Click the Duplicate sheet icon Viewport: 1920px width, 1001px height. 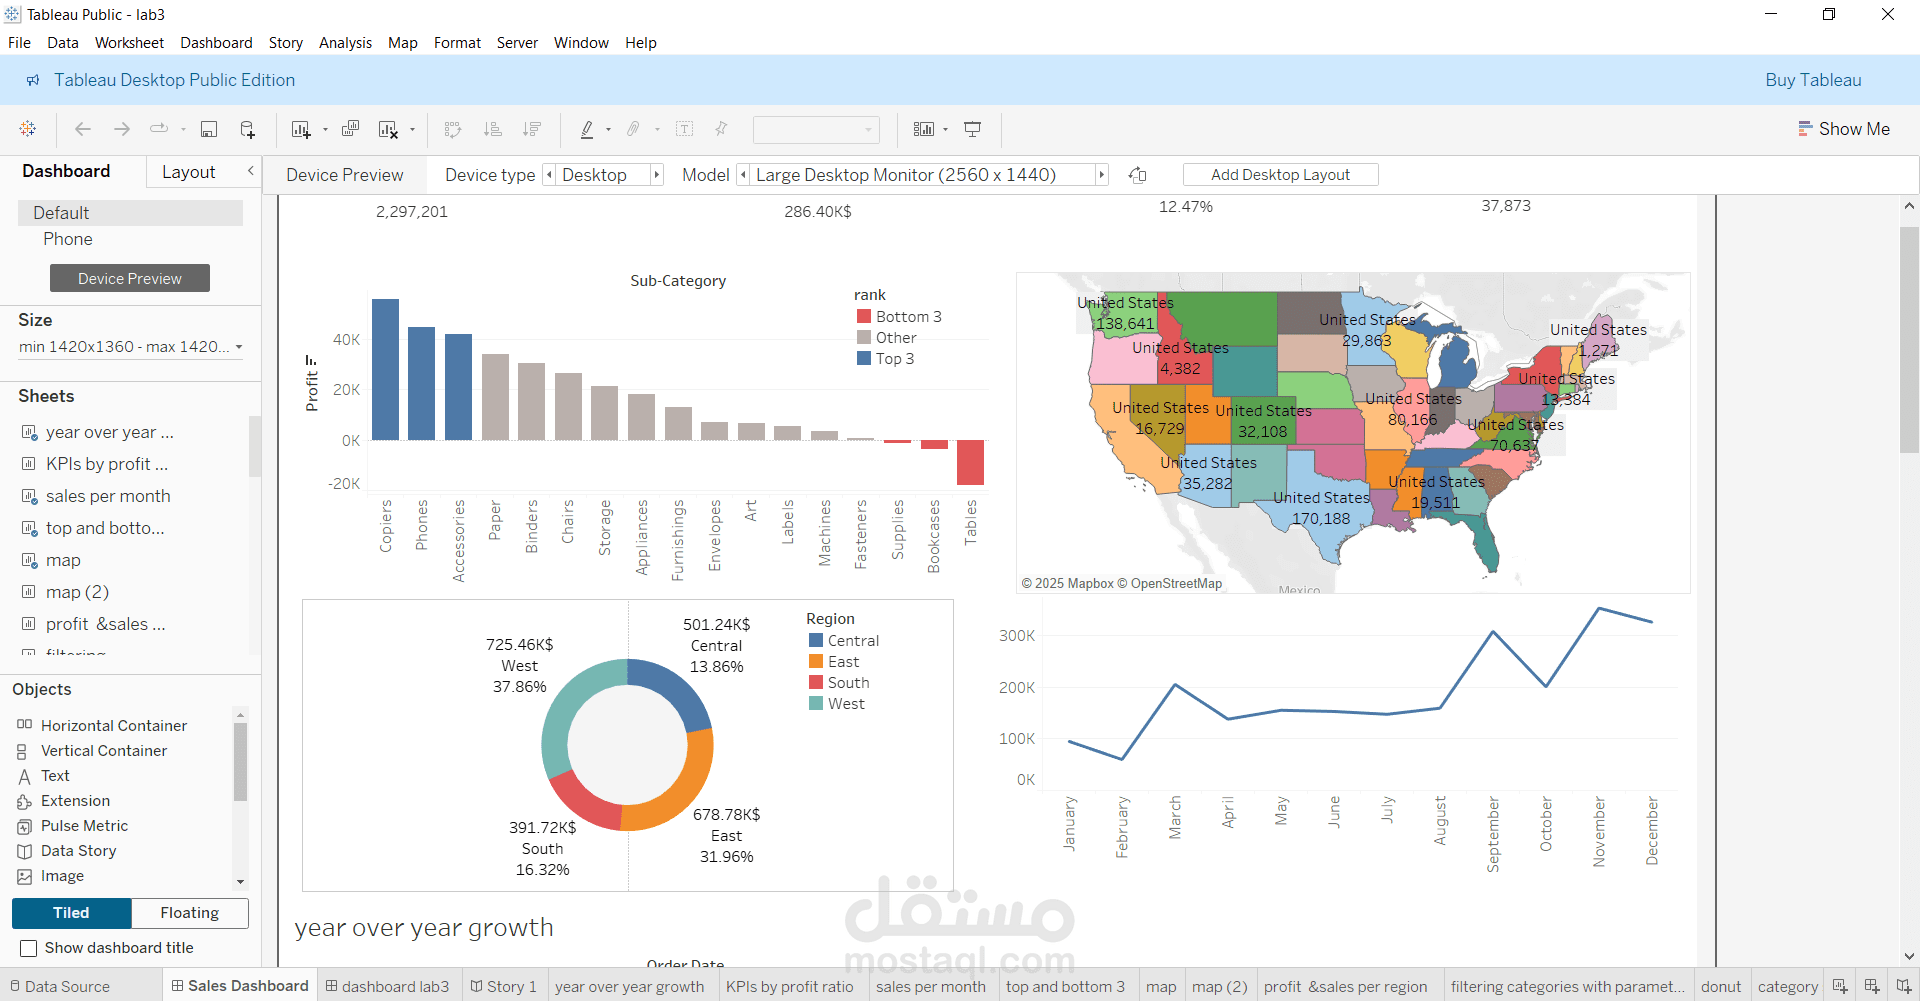coord(350,129)
